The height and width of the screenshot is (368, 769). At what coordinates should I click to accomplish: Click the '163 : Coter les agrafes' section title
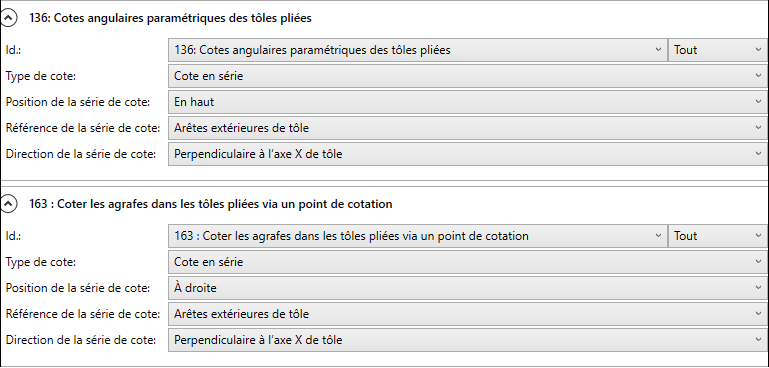pyautogui.click(x=210, y=204)
